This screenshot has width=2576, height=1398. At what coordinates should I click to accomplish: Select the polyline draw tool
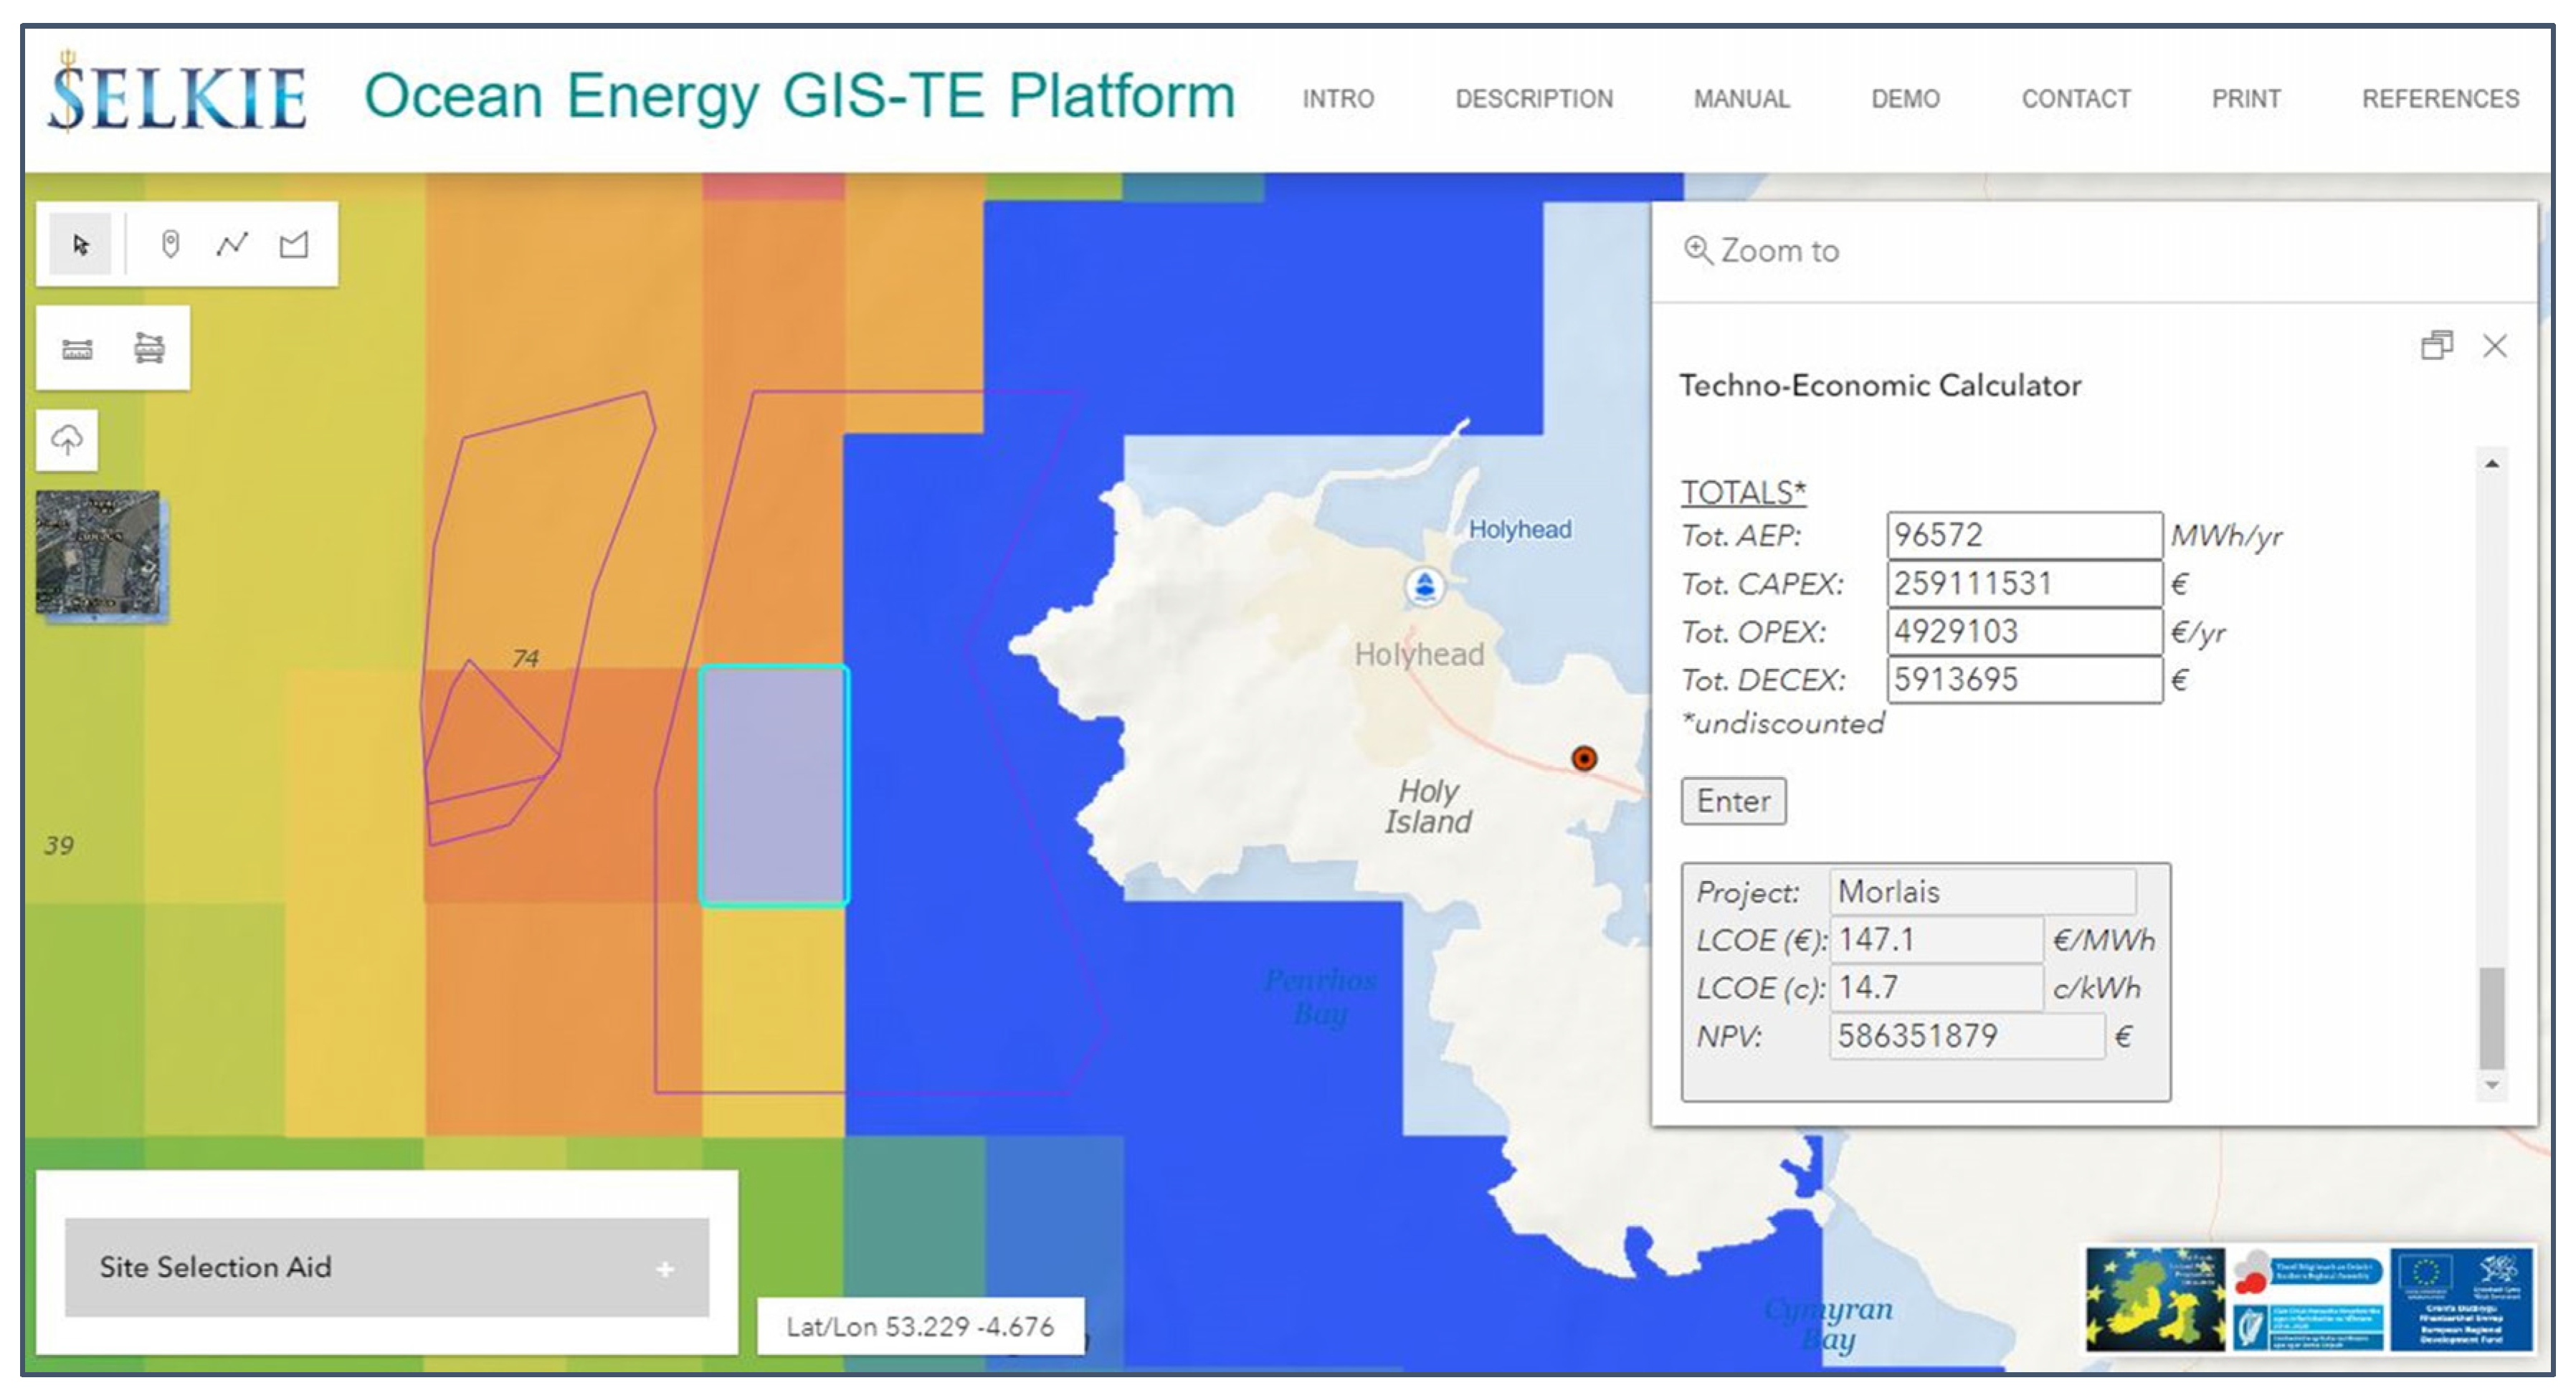[x=232, y=244]
